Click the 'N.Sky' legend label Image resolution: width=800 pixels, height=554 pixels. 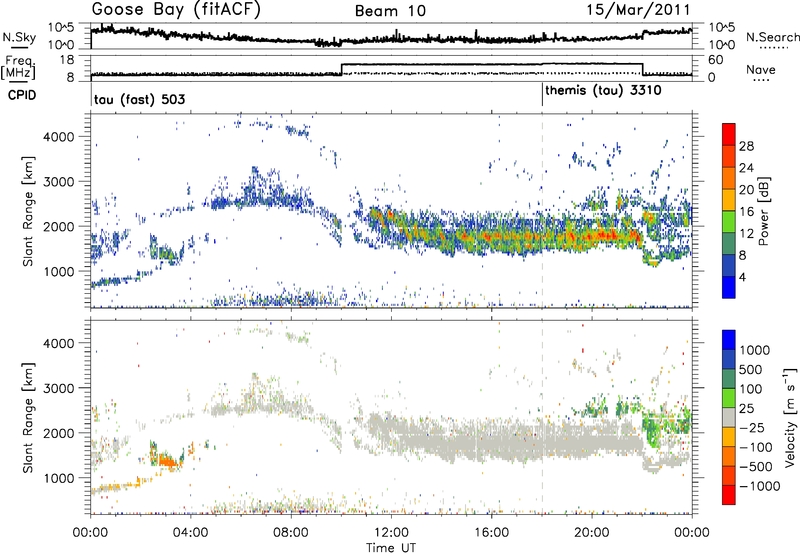click(19, 37)
